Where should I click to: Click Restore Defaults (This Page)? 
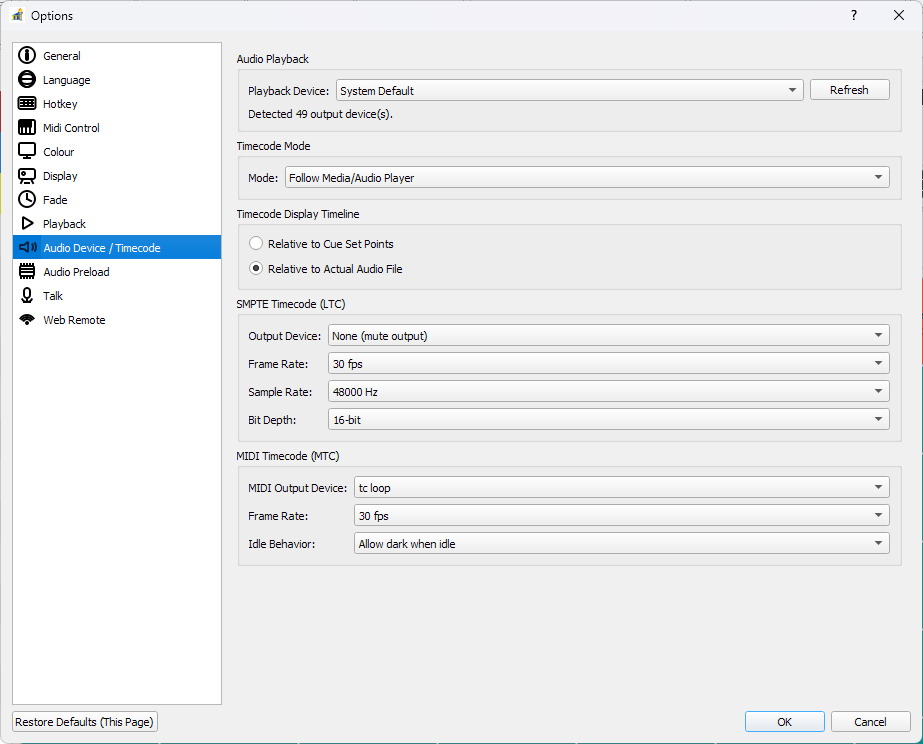(x=84, y=721)
